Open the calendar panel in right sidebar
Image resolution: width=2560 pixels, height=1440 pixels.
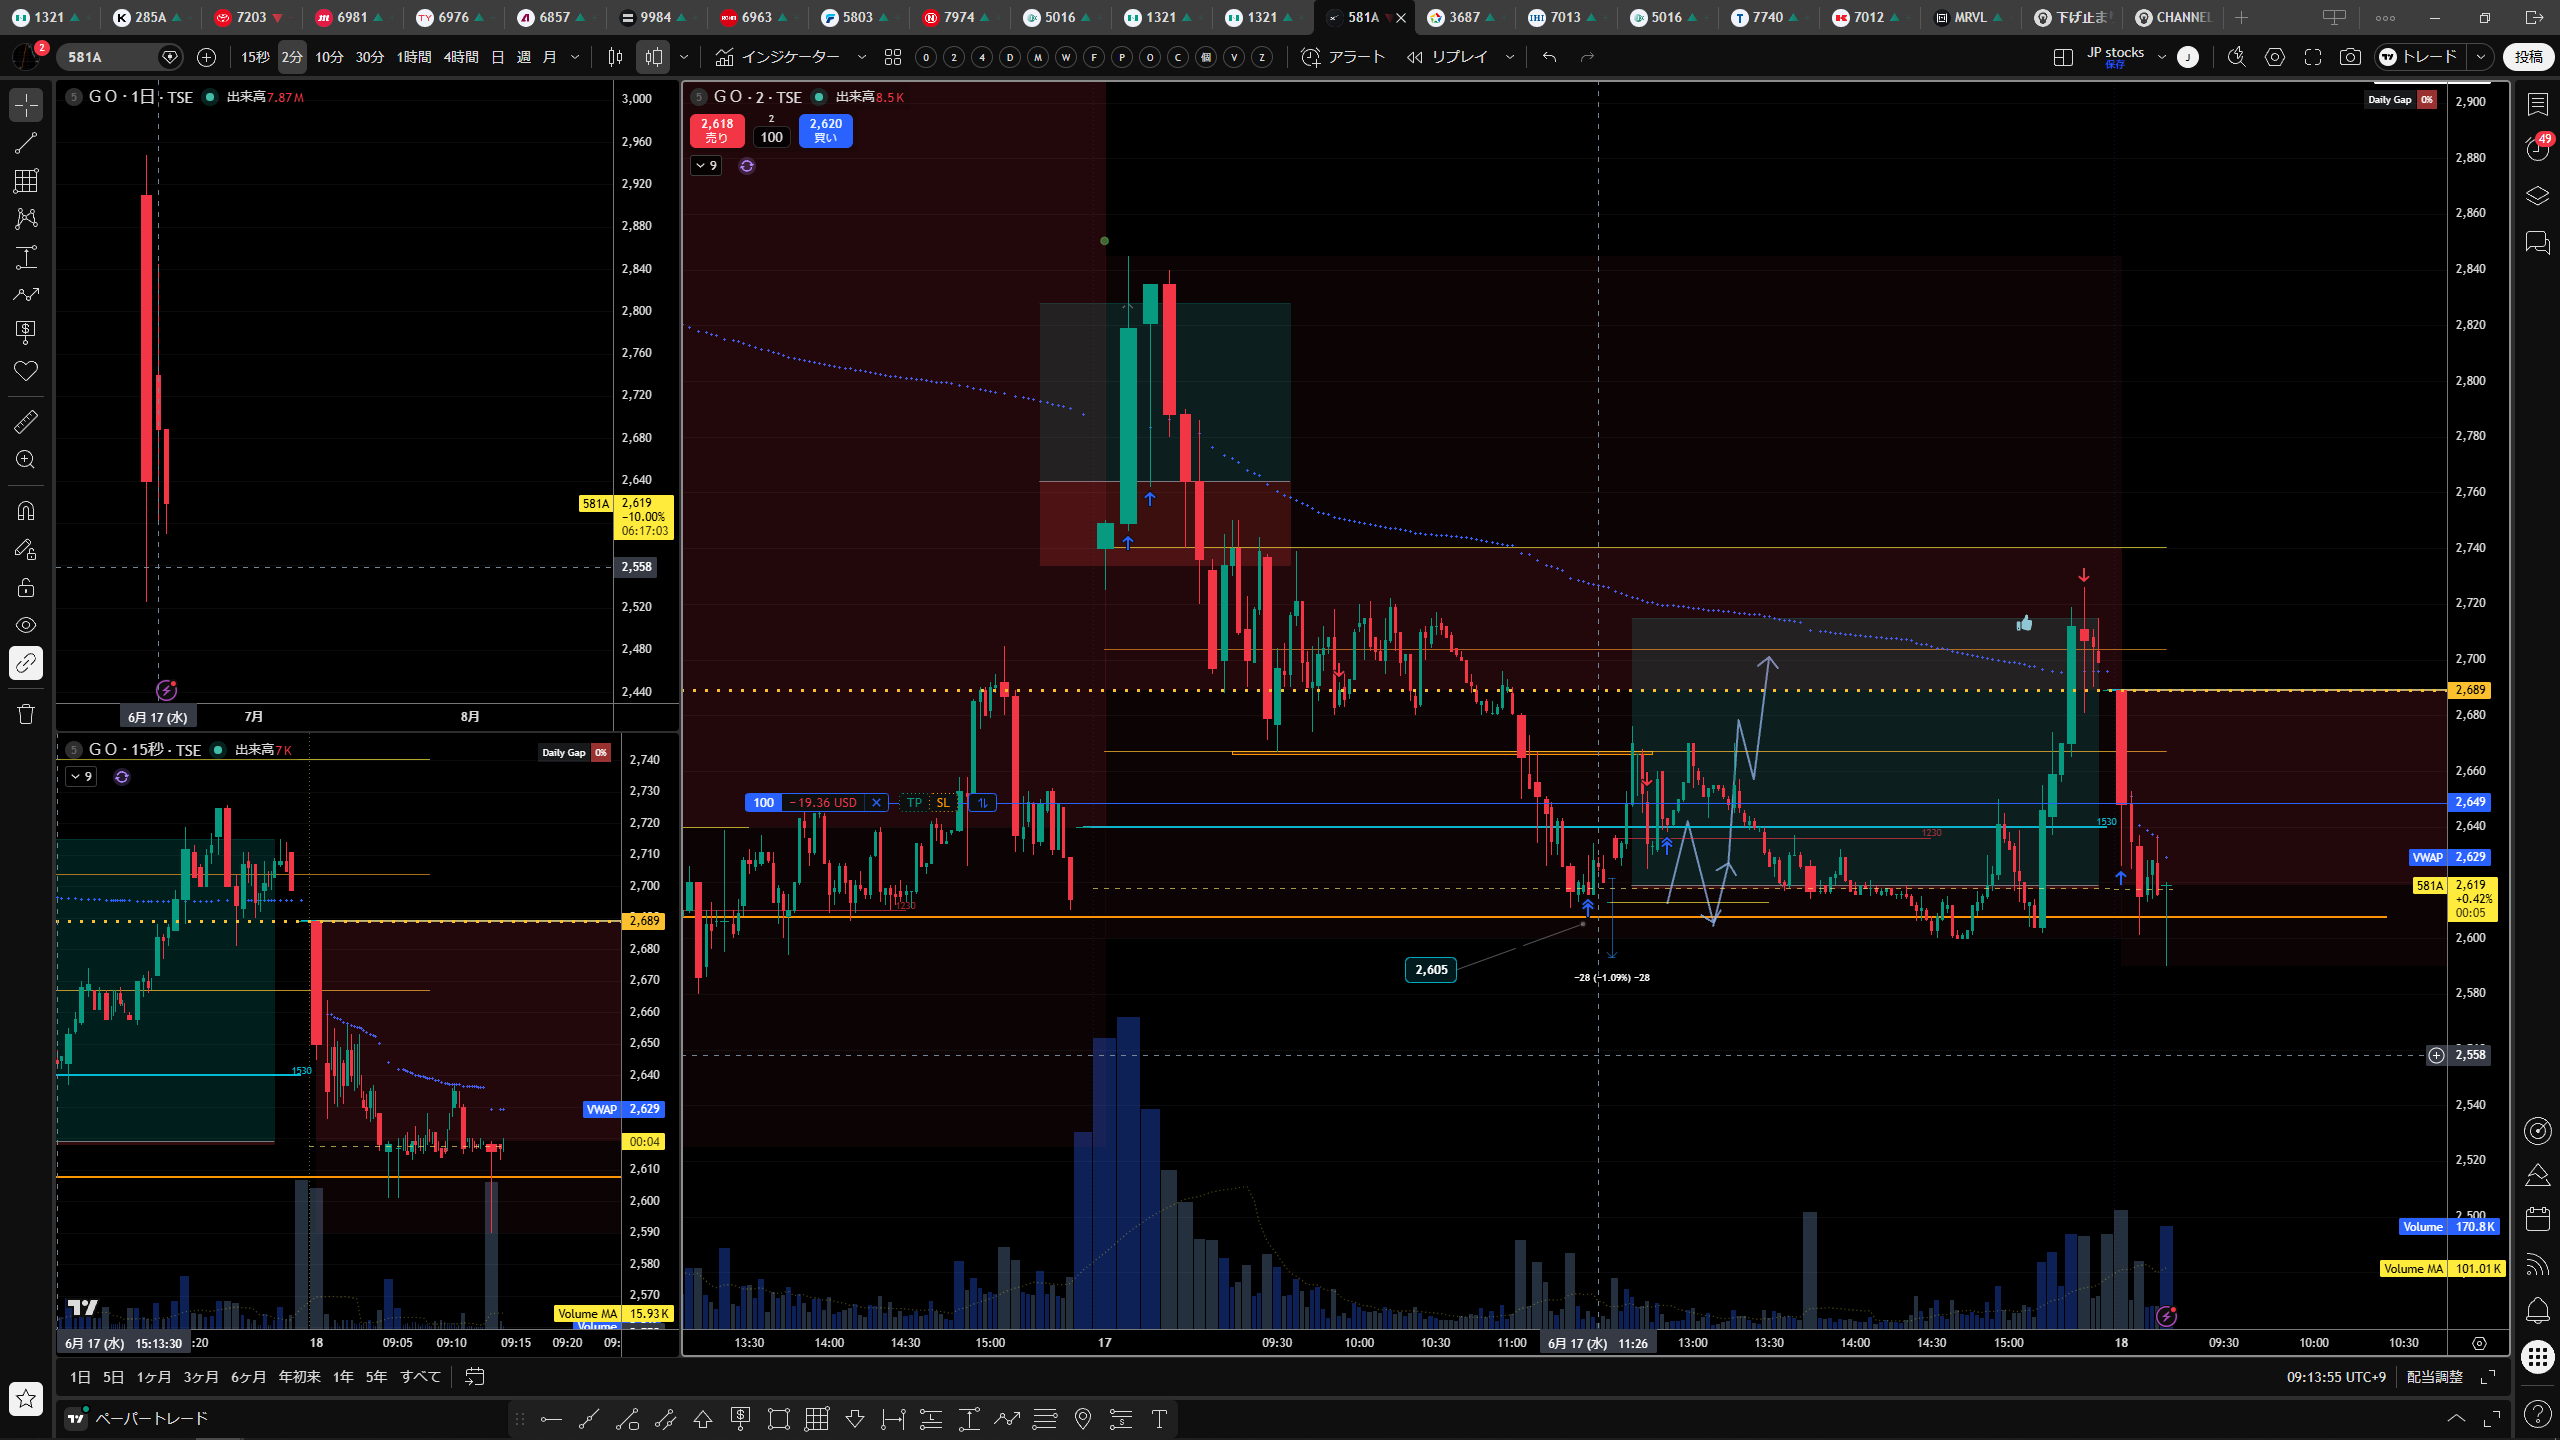(x=2538, y=1219)
